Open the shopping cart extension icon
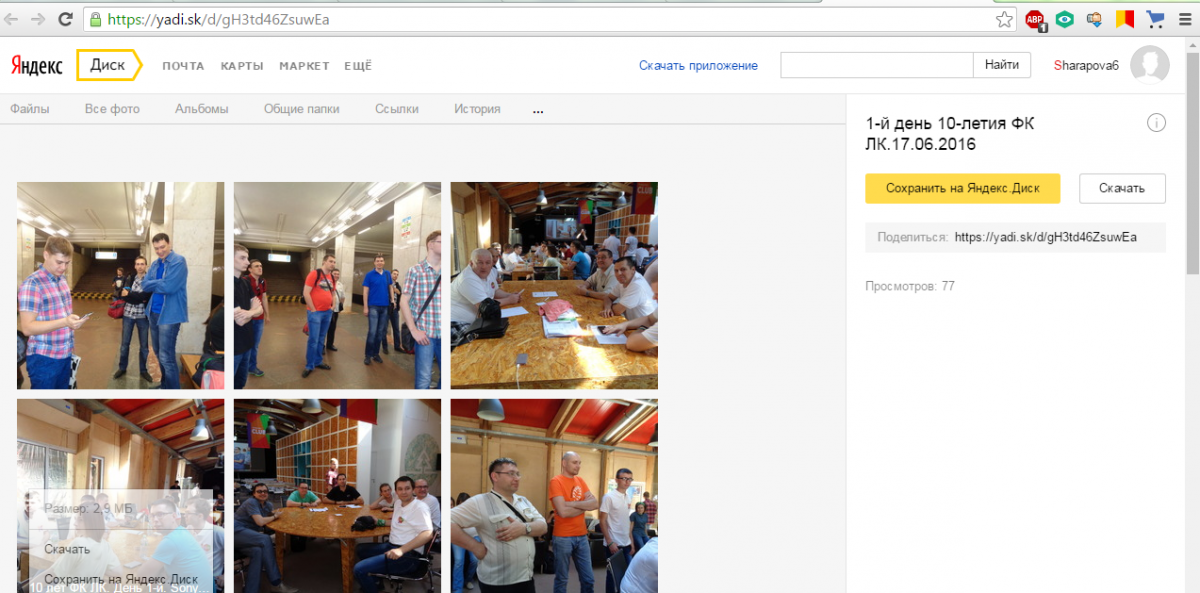This screenshot has width=1200, height=593. (1156, 19)
